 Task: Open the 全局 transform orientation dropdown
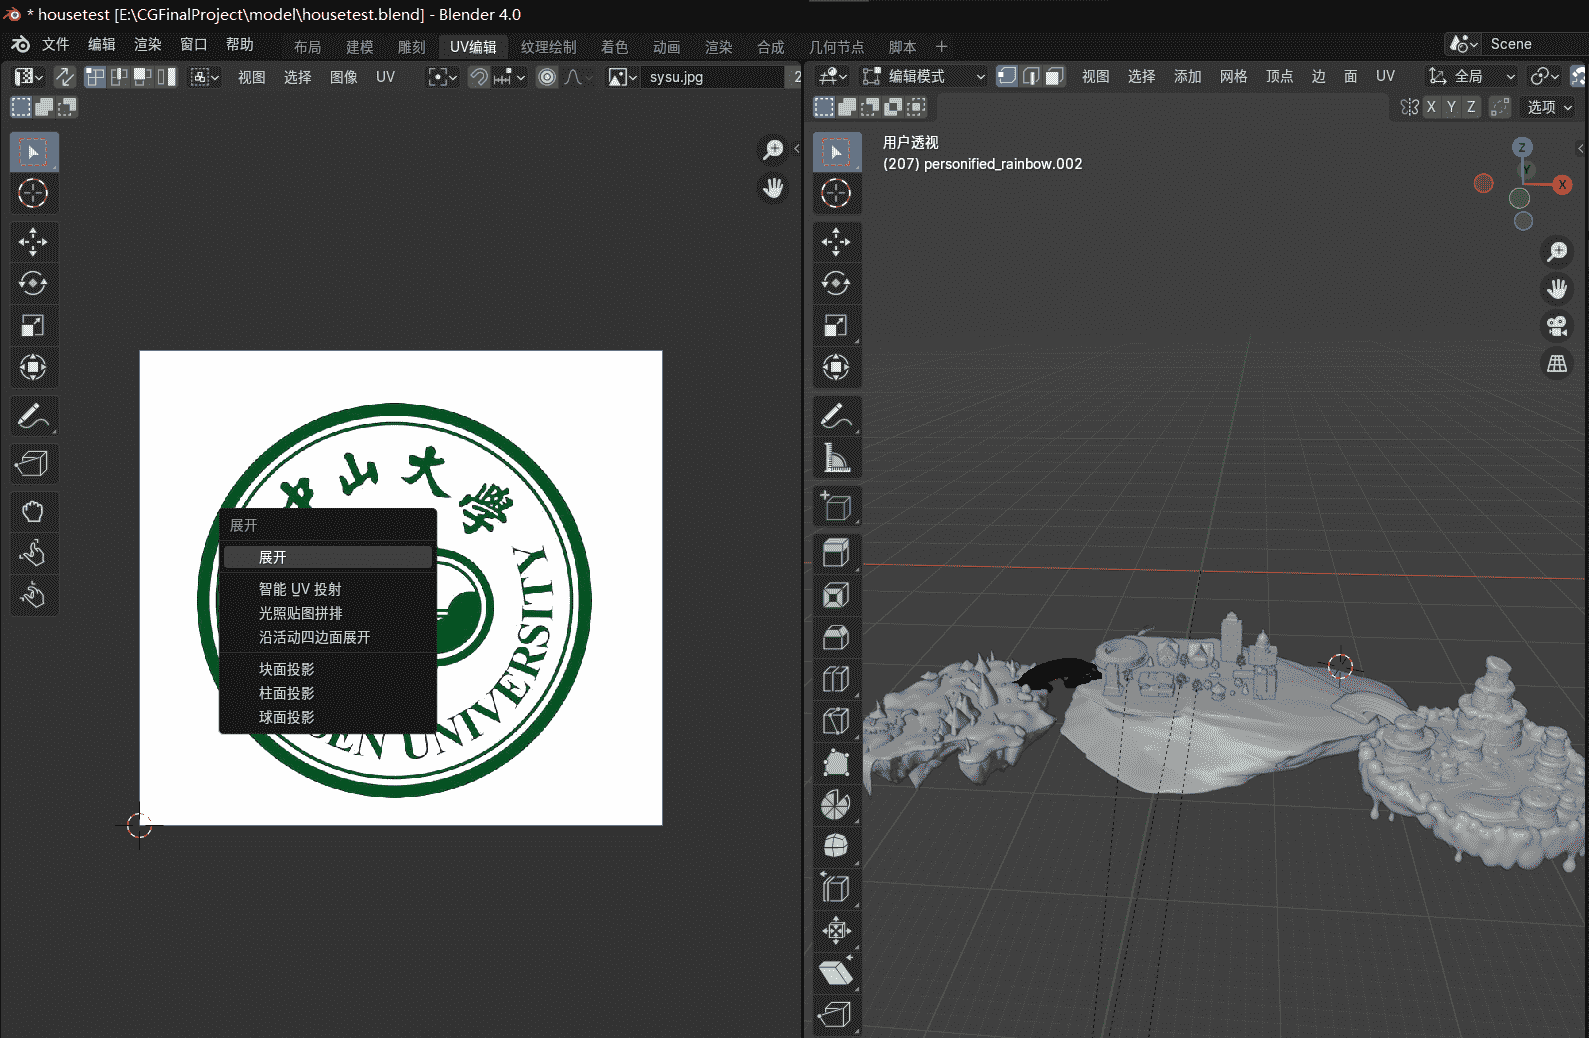(x=1471, y=76)
